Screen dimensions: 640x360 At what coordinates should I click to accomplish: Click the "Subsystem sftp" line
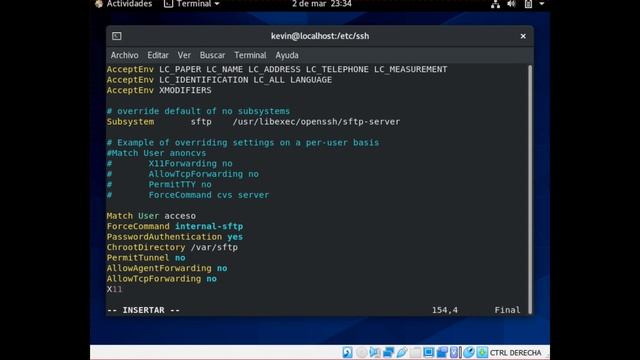pyautogui.click(x=253, y=122)
